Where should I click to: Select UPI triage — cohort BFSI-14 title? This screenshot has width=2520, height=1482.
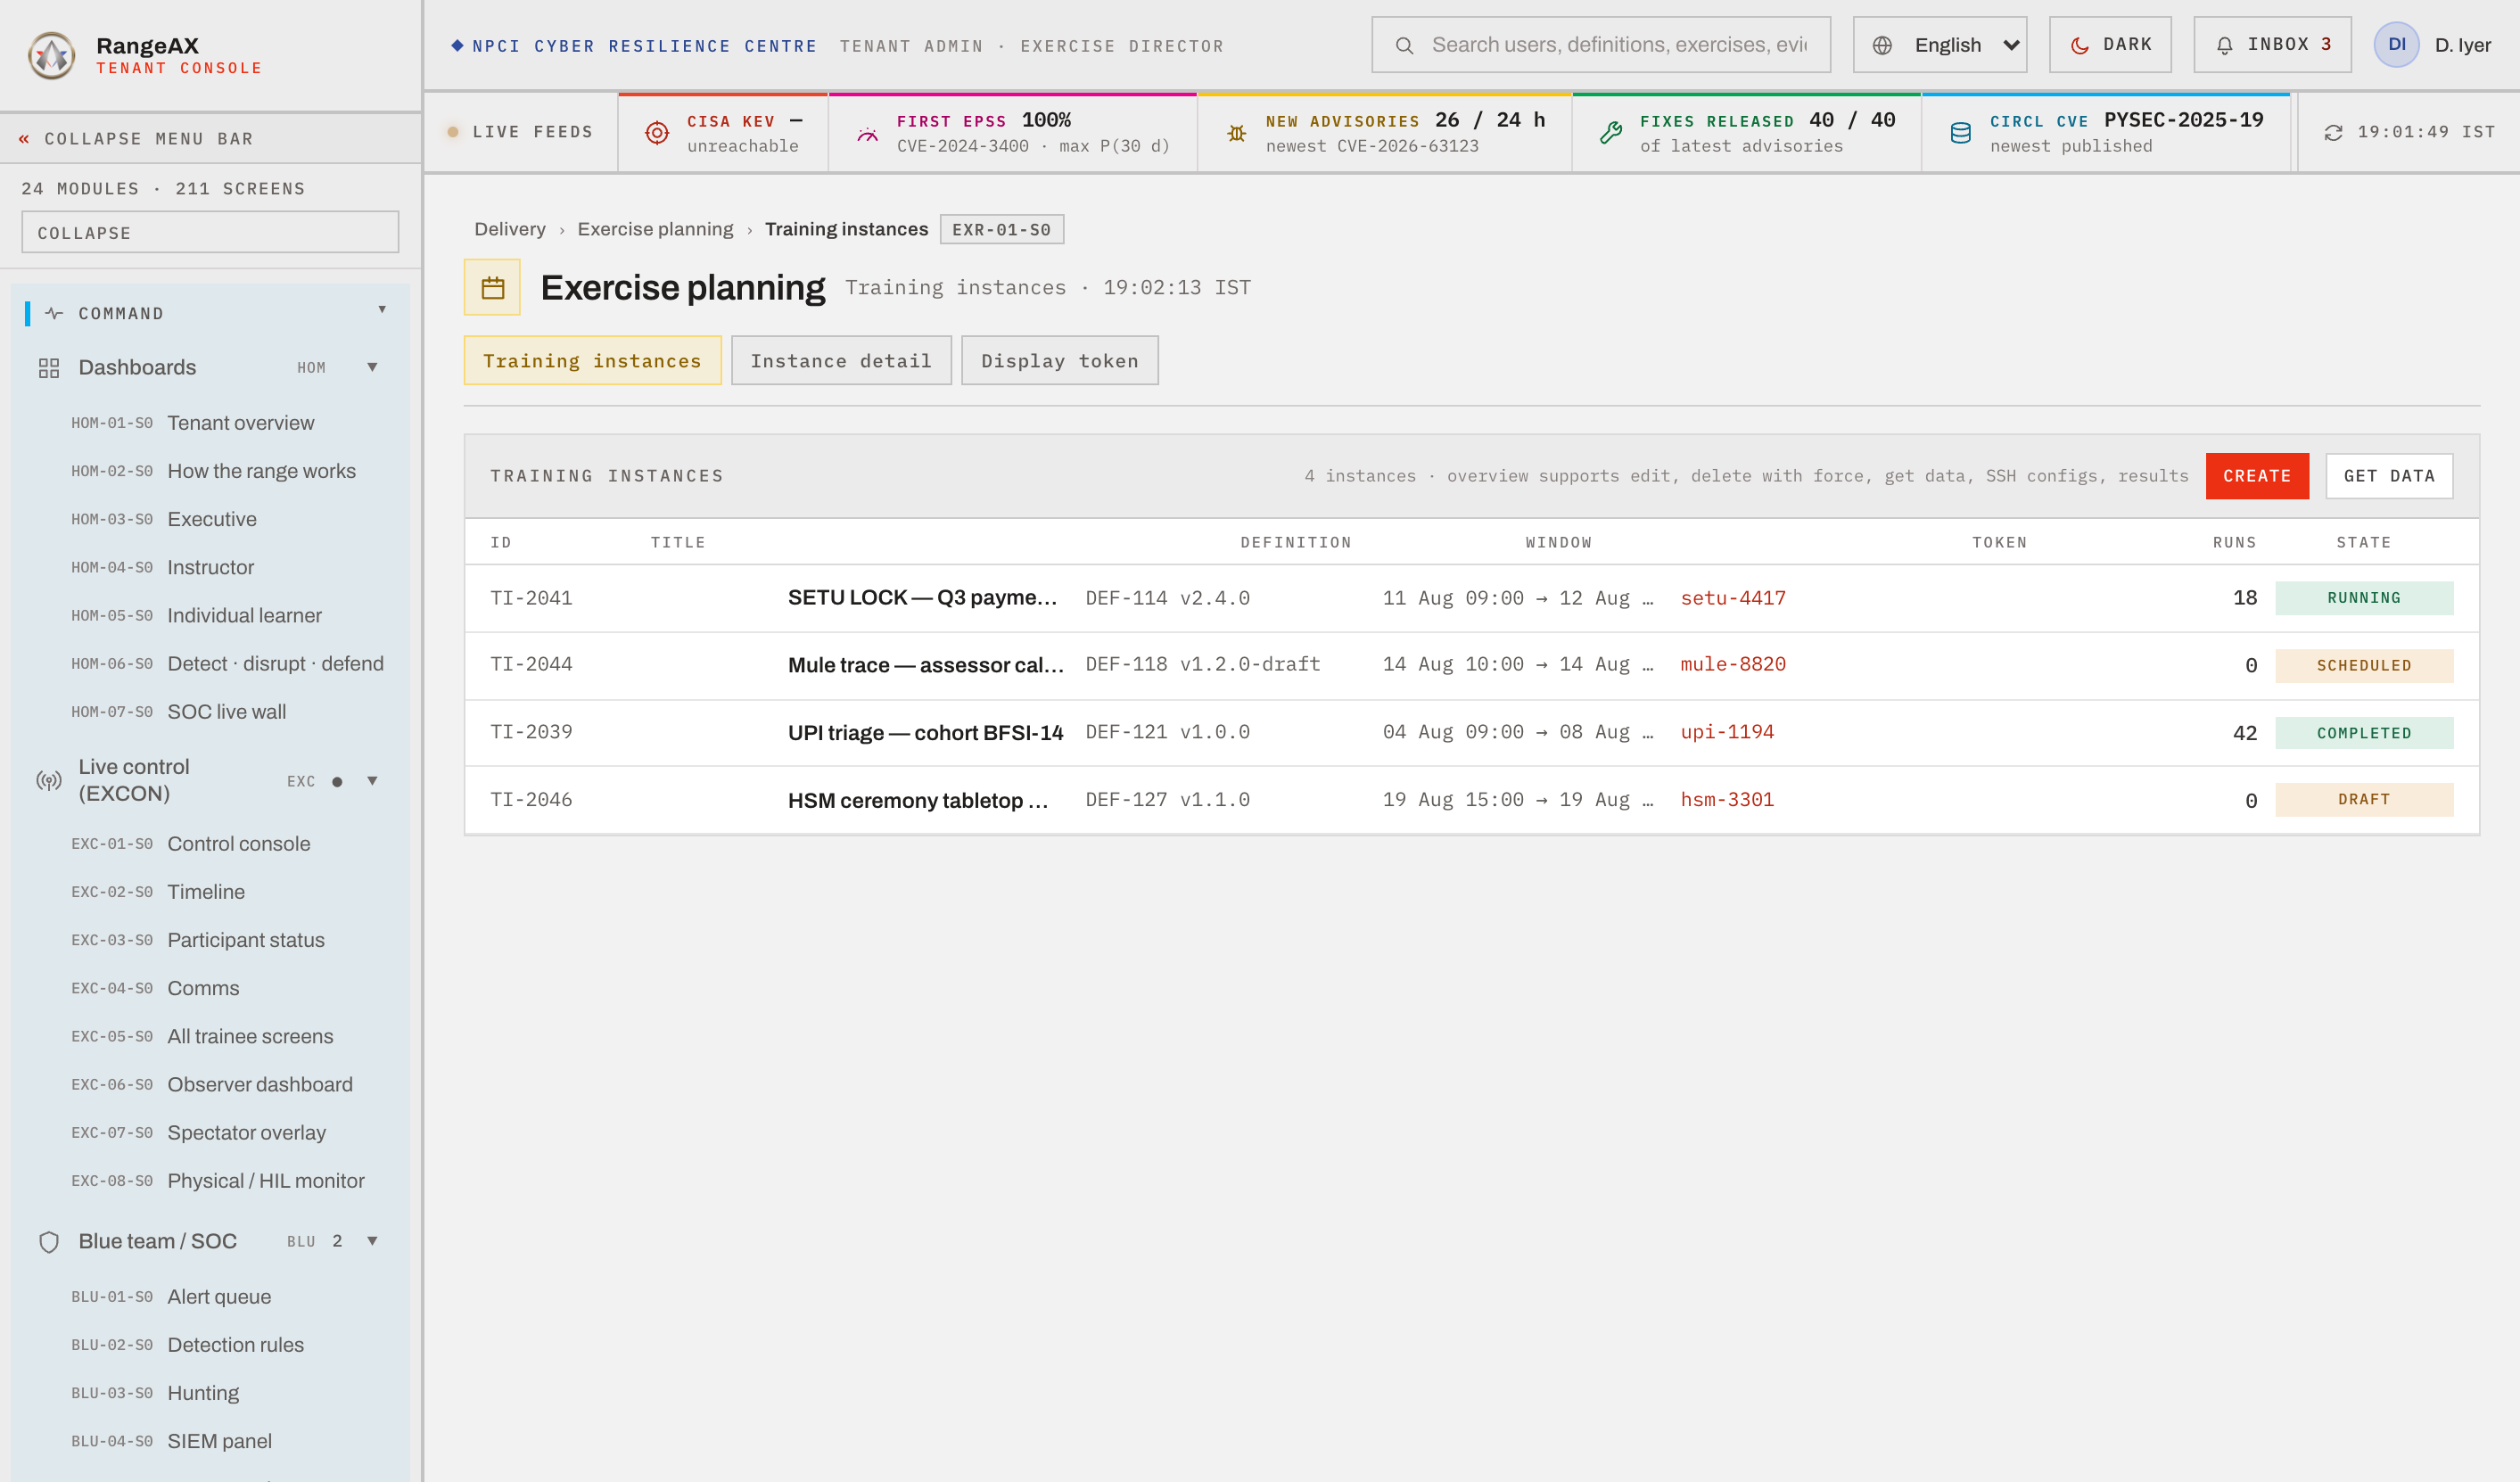click(925, 733)
